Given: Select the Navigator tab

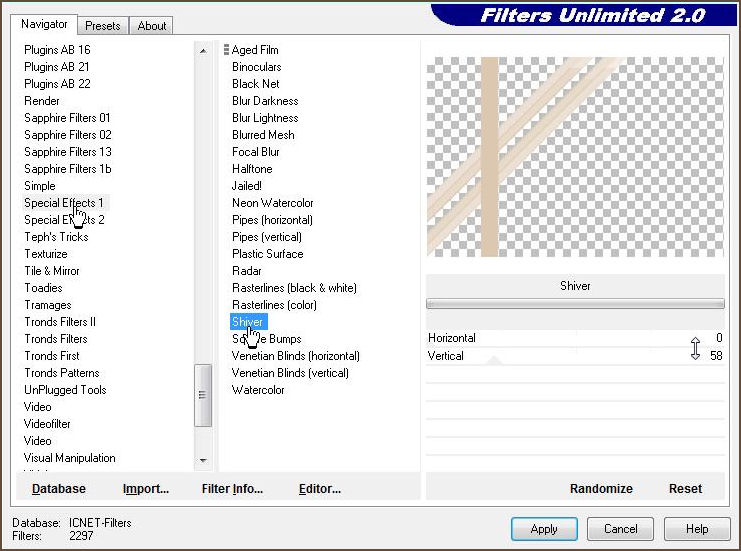Looking at the screenshot, I should (44, 24).
